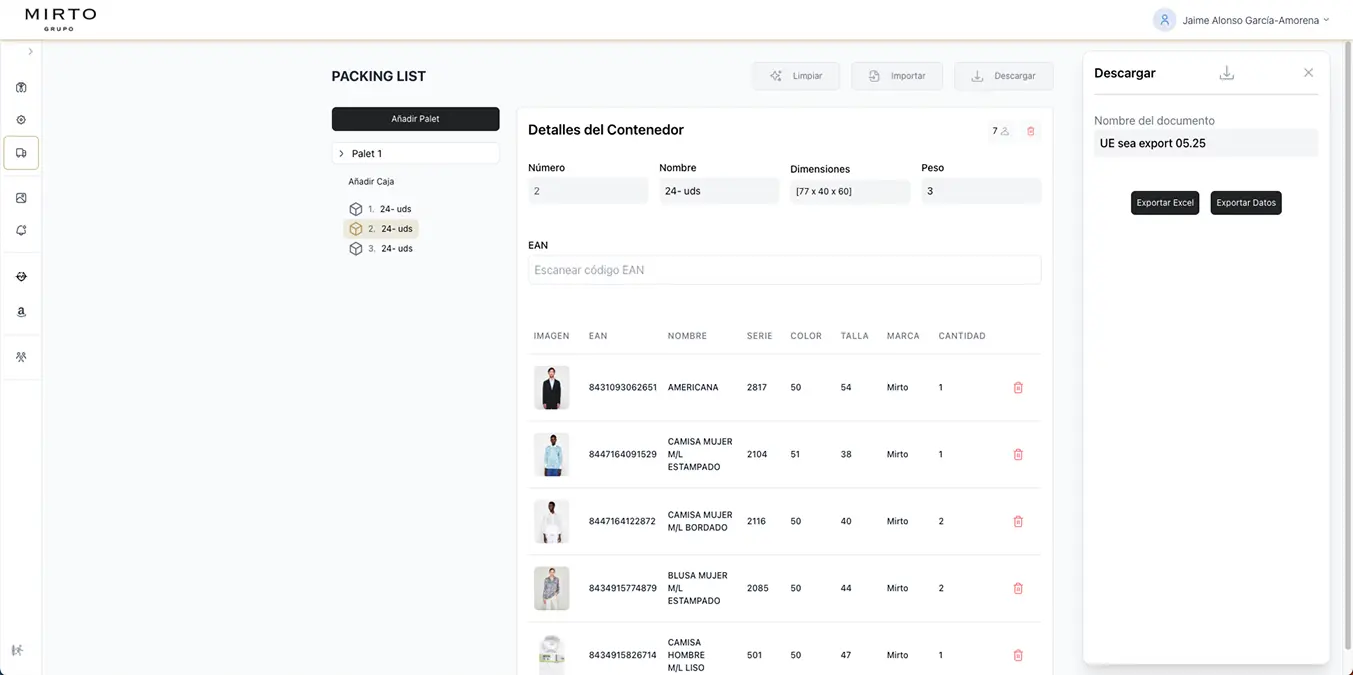Image resolution: width=1353 pixels, height=675 pixels.
Task: Select box 3. 24- uds
Action: 381,249
